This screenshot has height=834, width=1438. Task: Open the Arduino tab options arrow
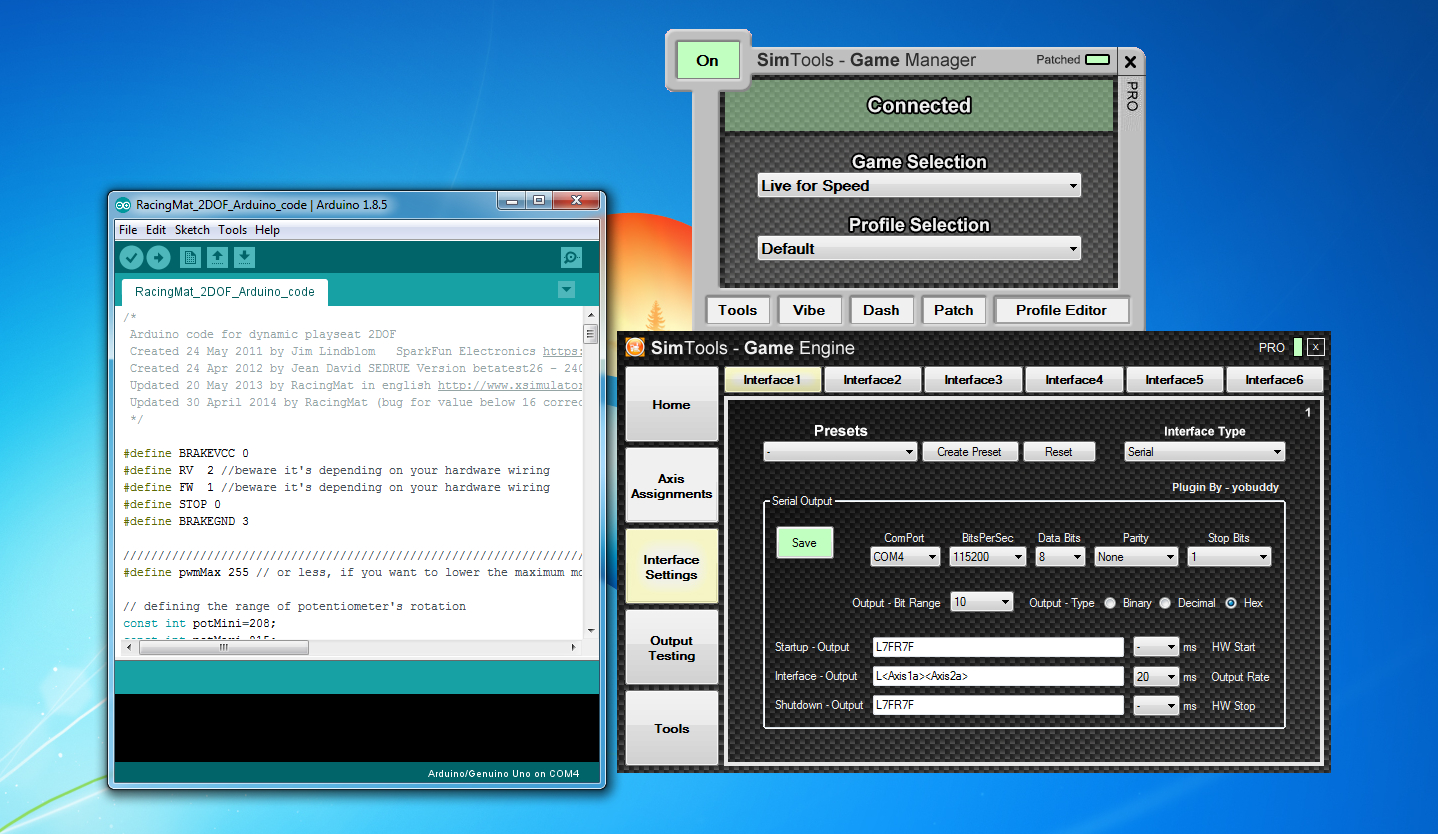[x=566, y=290]
